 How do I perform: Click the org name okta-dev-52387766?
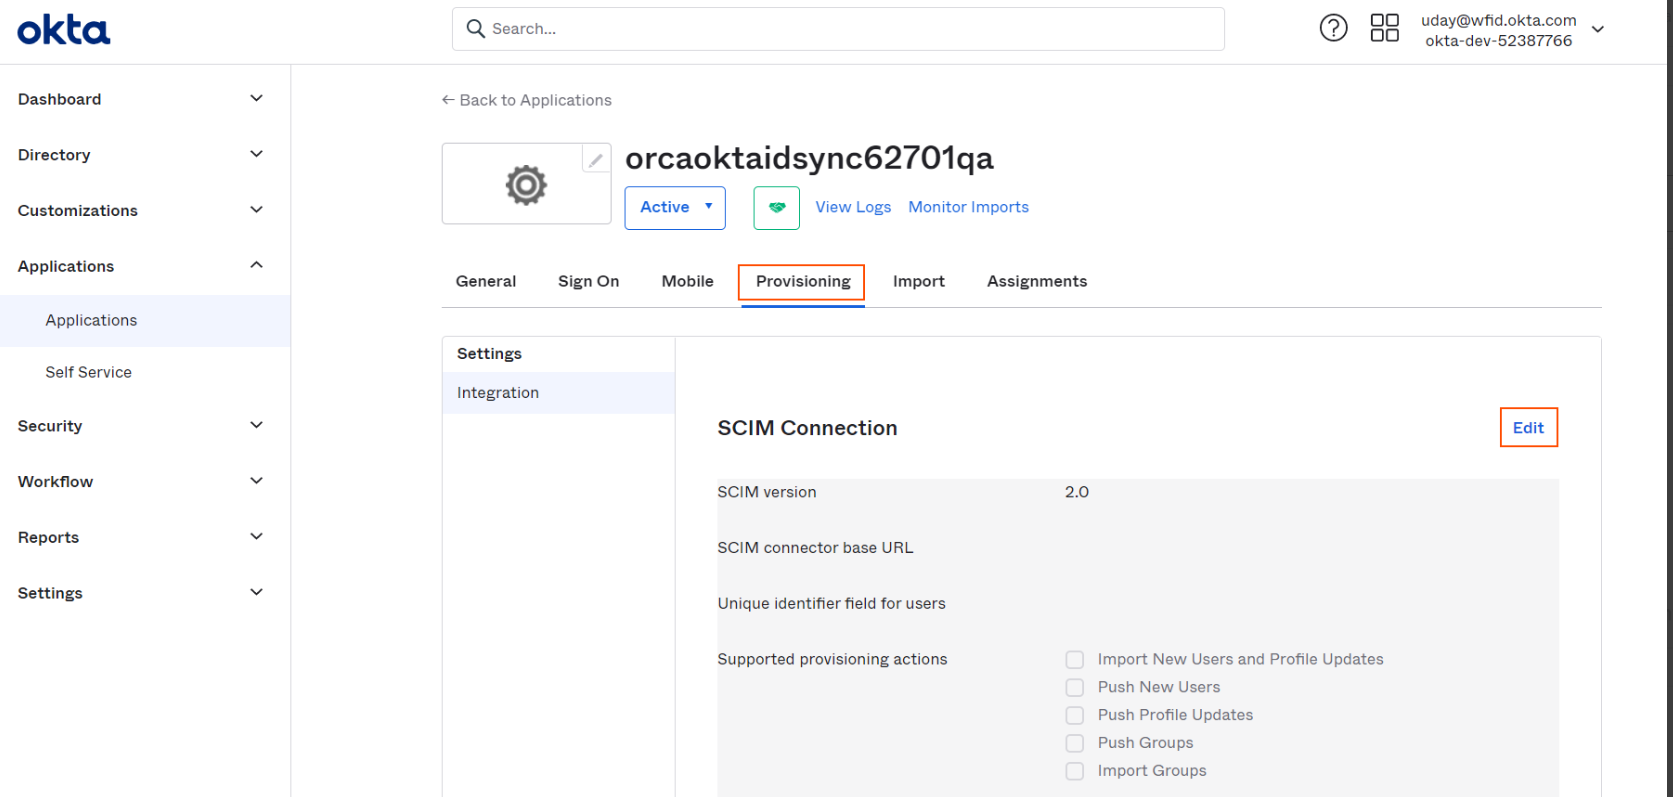pos(1499,41)
